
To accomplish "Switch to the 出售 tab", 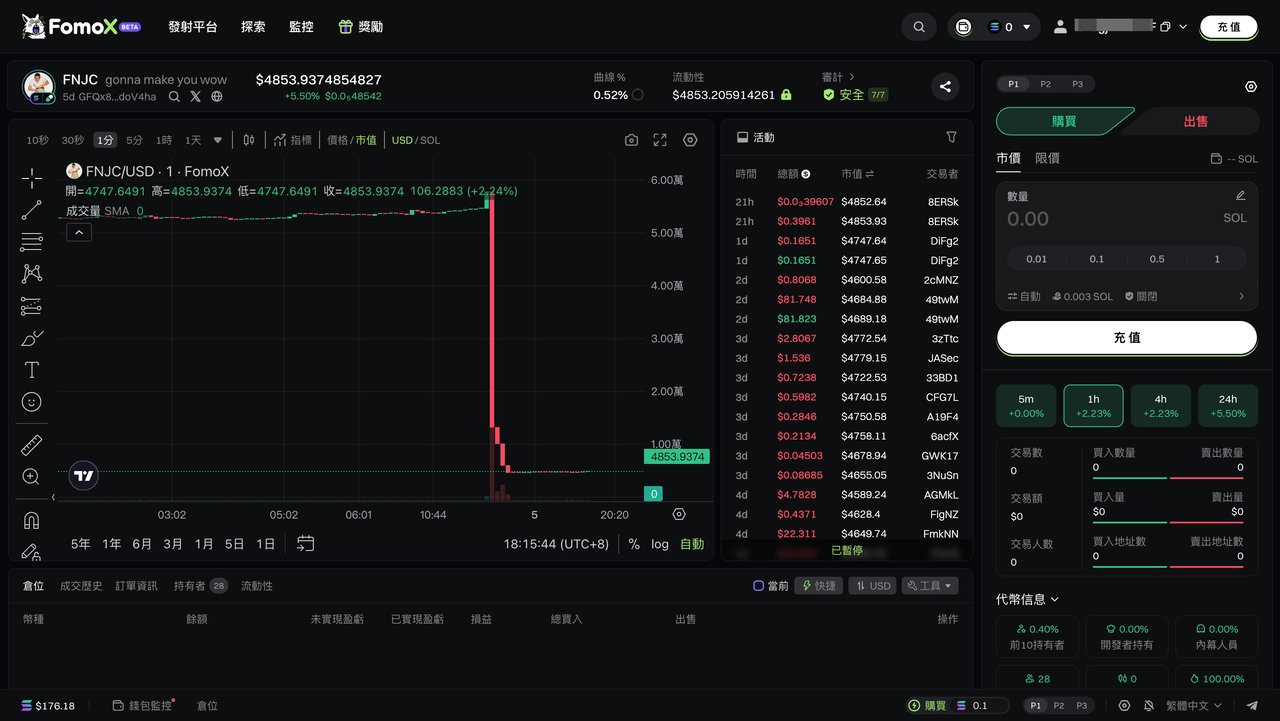I will 1196,121.
